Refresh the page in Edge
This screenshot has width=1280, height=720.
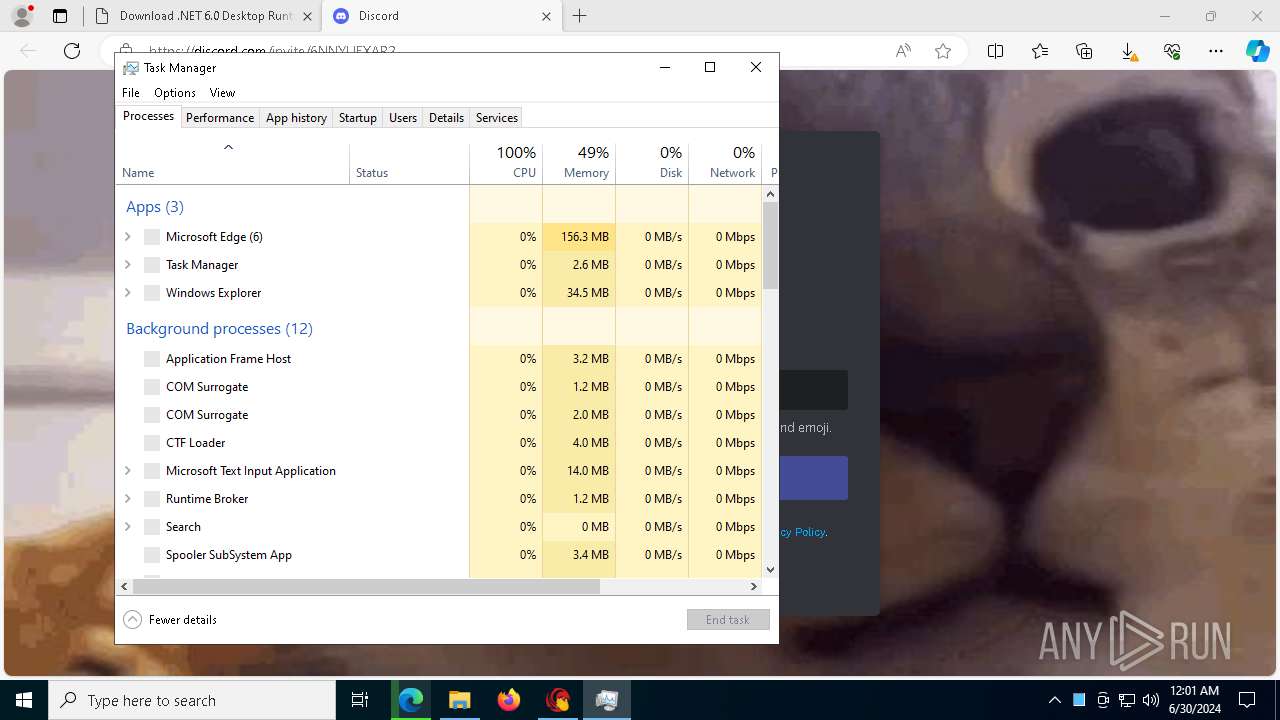pyautogui.click(x=72, y=51)
